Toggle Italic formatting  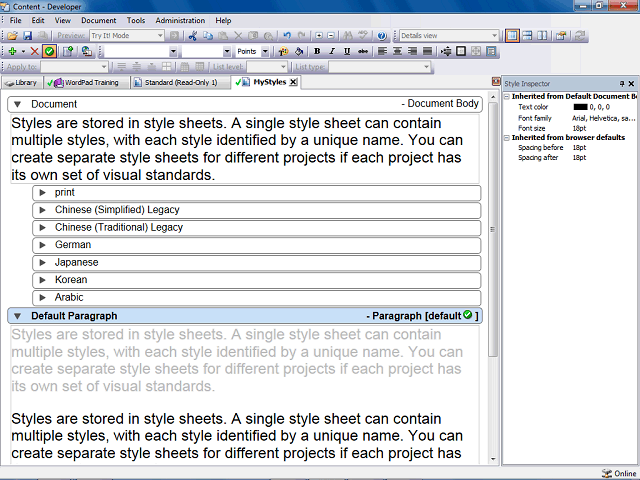tap(332, 51)
